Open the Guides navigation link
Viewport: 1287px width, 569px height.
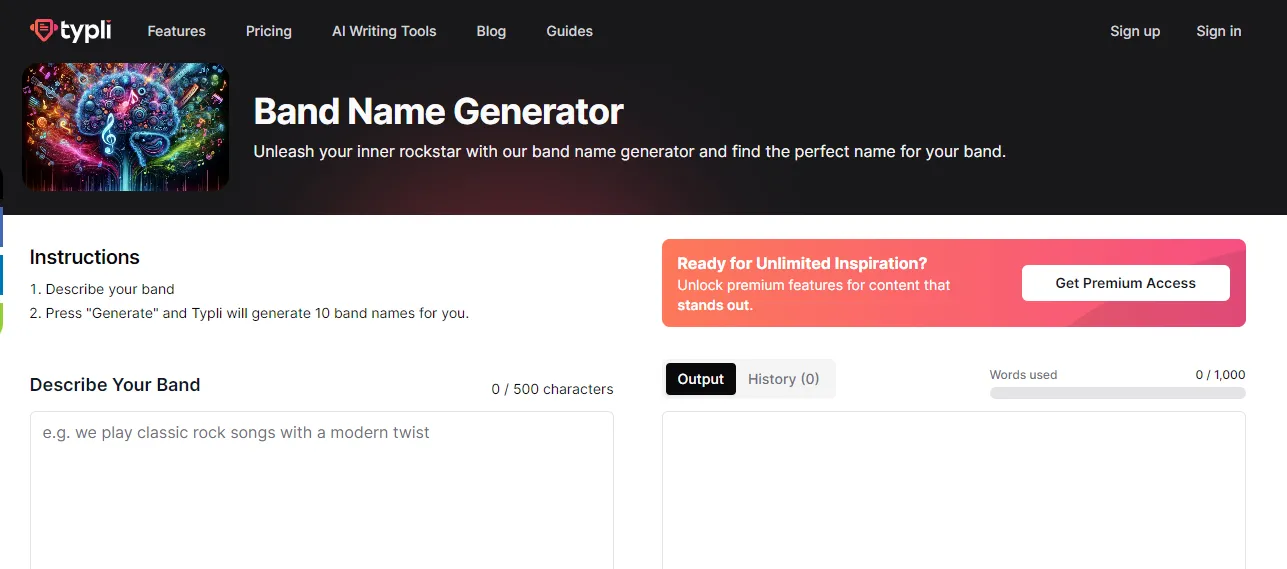[x=569, y=31]
